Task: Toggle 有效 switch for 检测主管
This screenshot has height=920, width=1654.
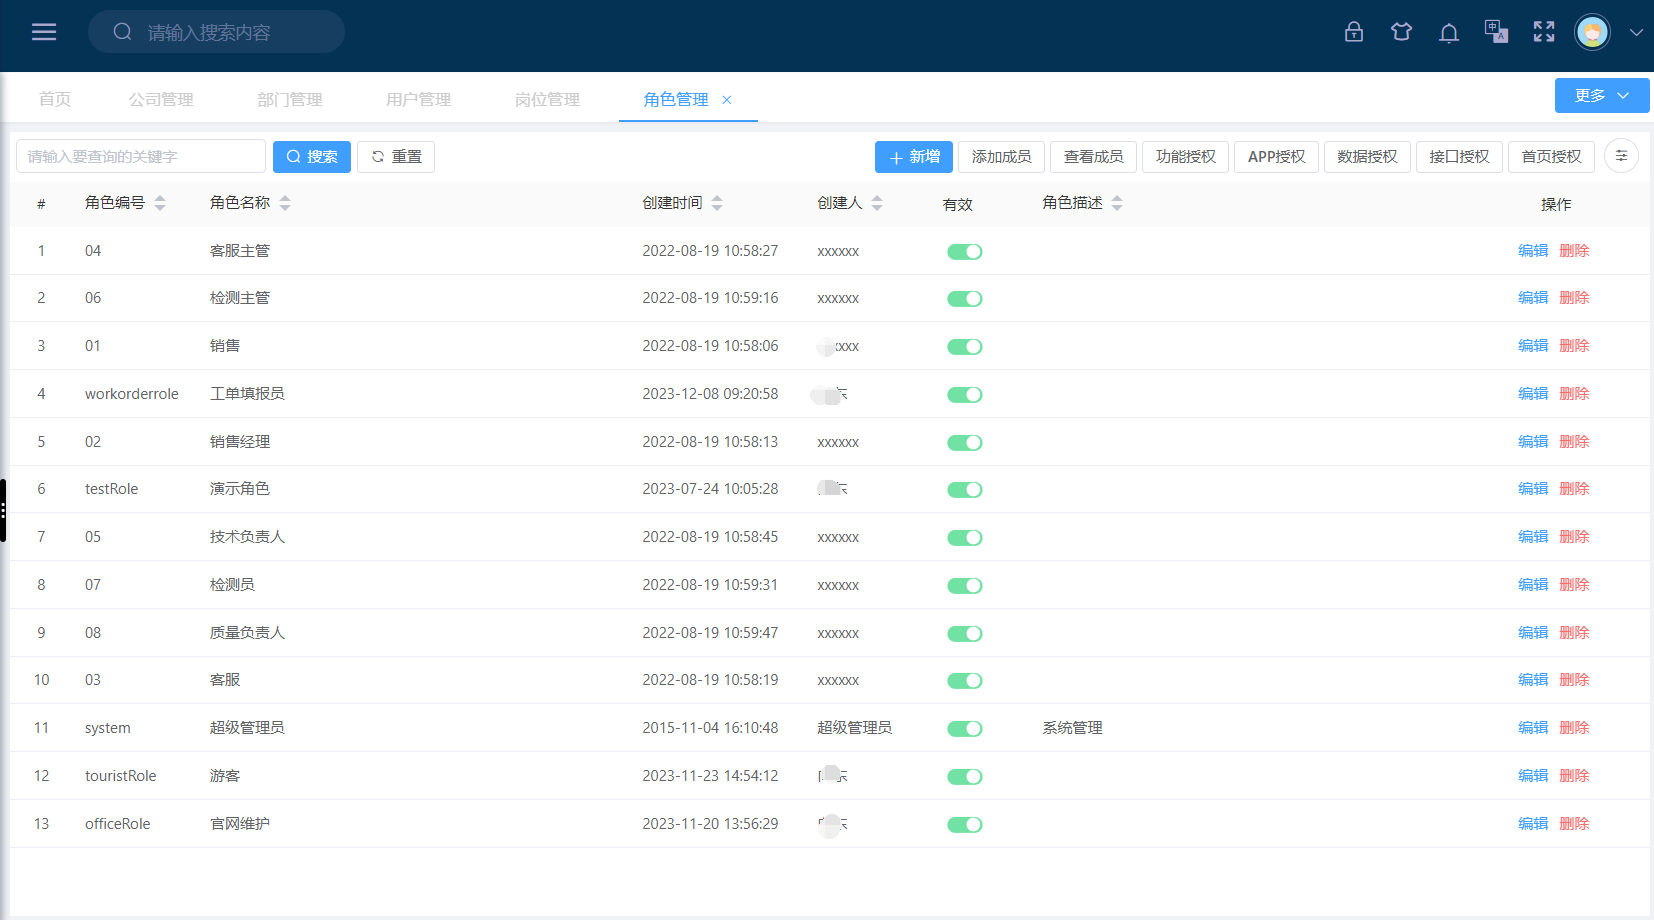Action: click(965, 298)
